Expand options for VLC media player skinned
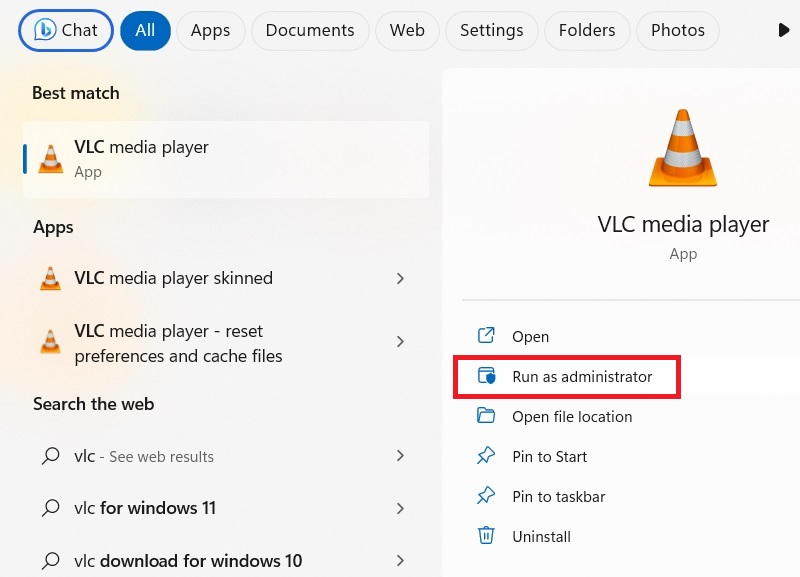Image resolution: width=800 pixels, height=577 pixels. pos(400,278)
